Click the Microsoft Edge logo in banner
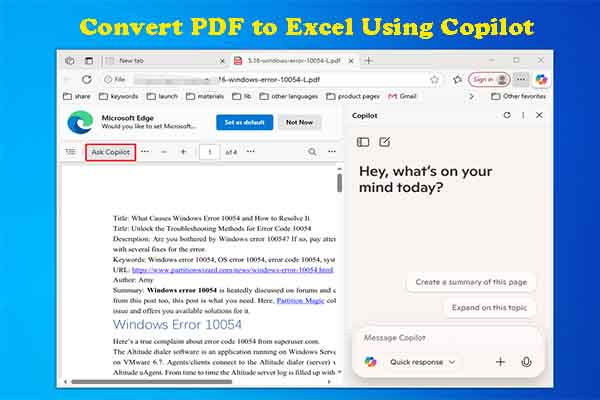Image resolution: width=600 pixels, height=400 pixels. [80, 122]
